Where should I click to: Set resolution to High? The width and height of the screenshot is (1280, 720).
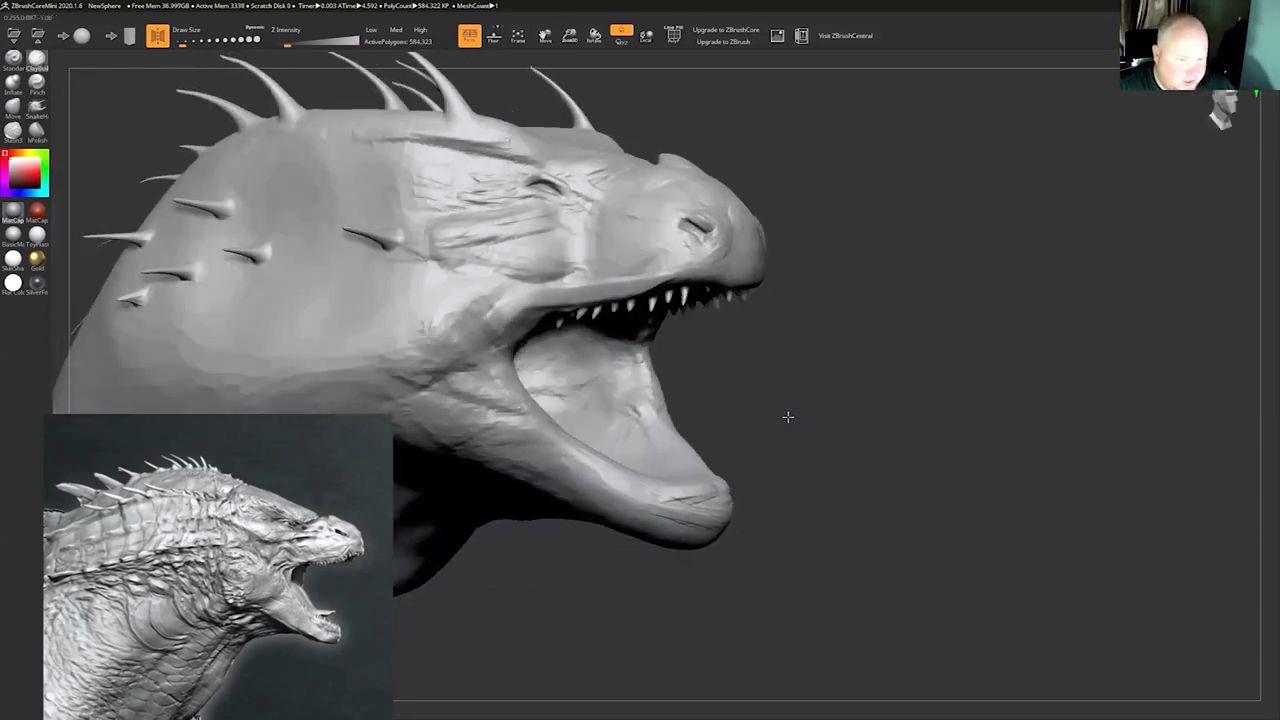click(420, 30)
